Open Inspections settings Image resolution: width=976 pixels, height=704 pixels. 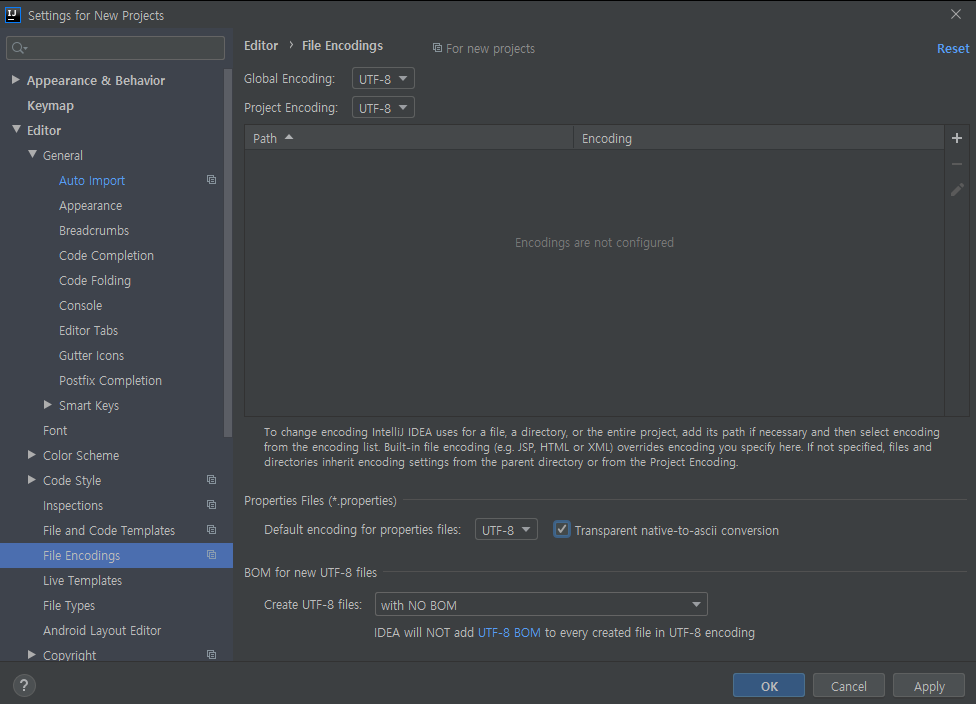[x=73, y=505]
